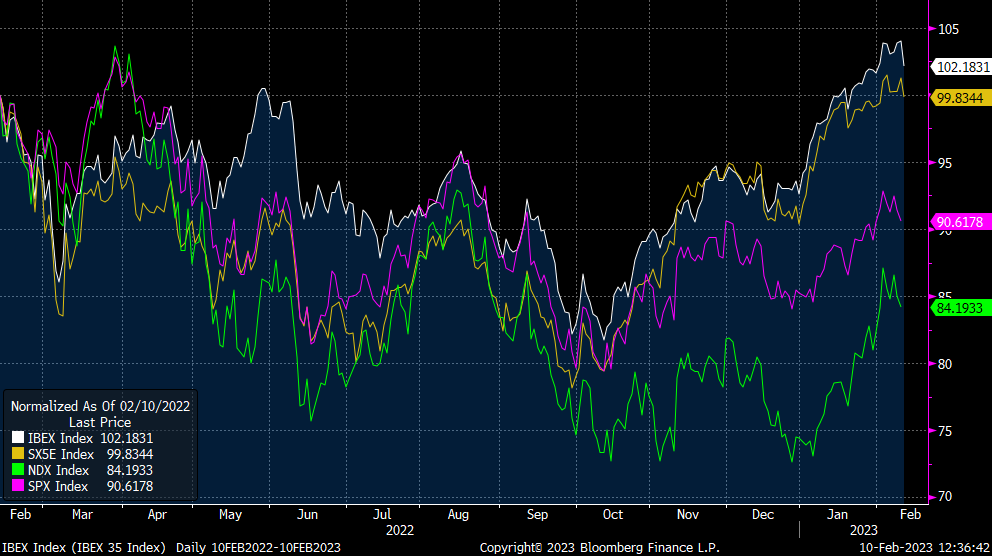This screenshot has height=556, width=992.
Task: Click the magenta 90.6178 price tag on axis
Action: (960, 221)
